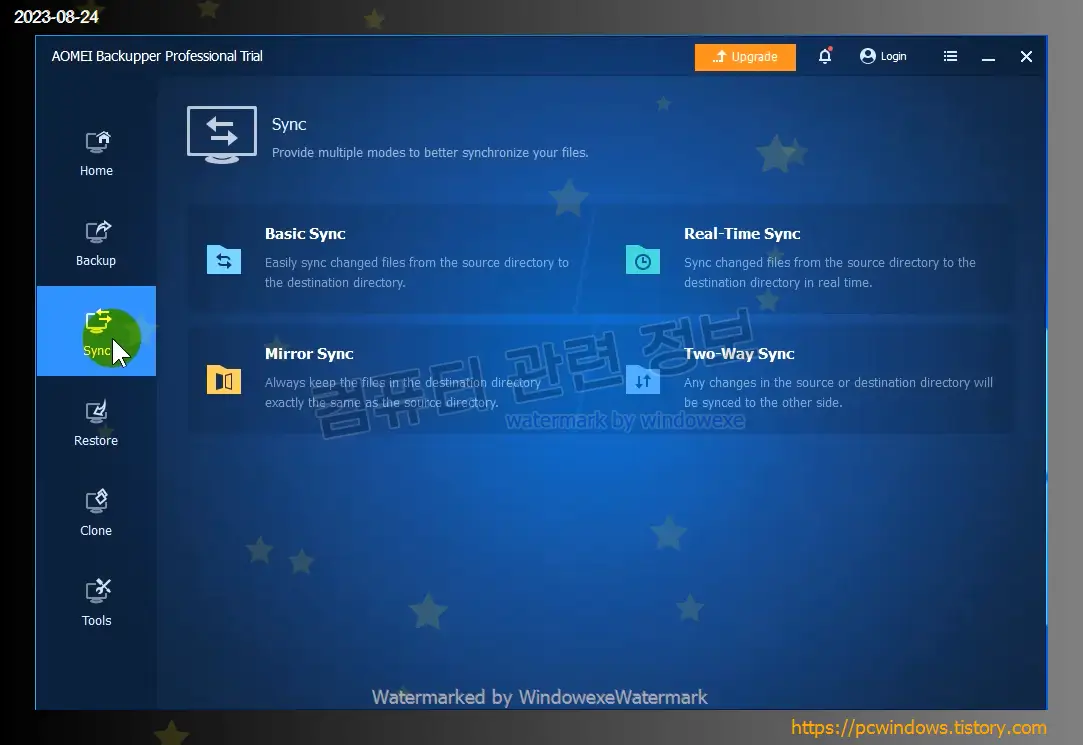Open the Home section icon
The height and width of the screenshot is (745, 1083).
point(97,142)
